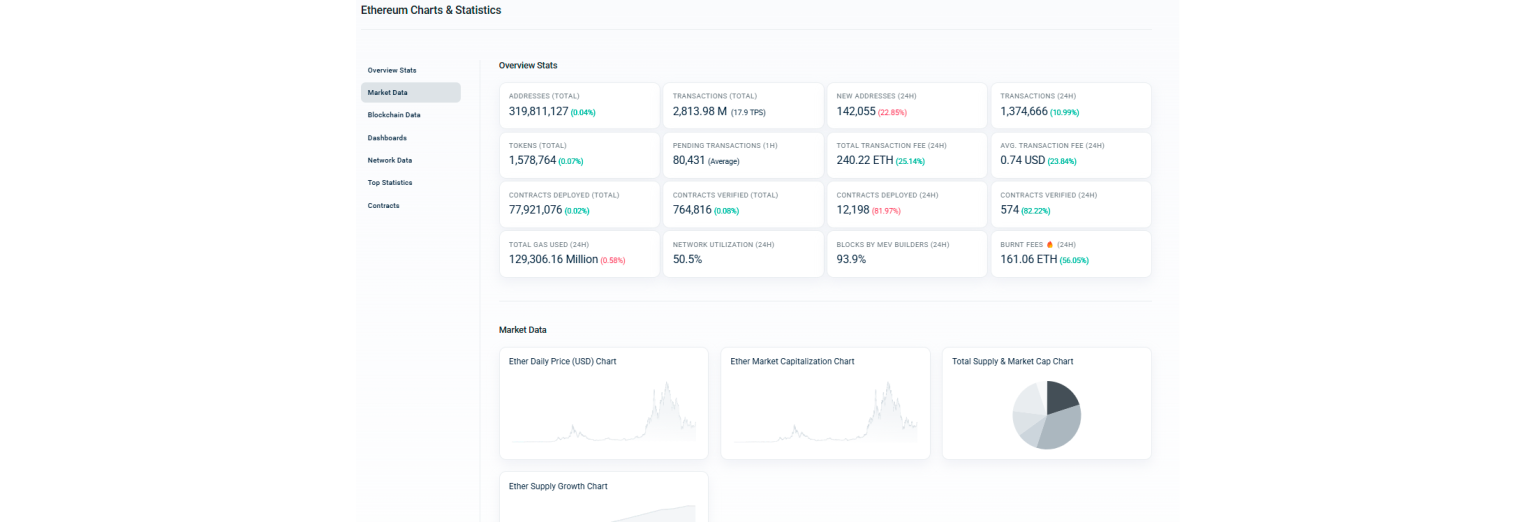Click the Network Utilization value 50.5%
1536x522 pixels.
[687, 259]
